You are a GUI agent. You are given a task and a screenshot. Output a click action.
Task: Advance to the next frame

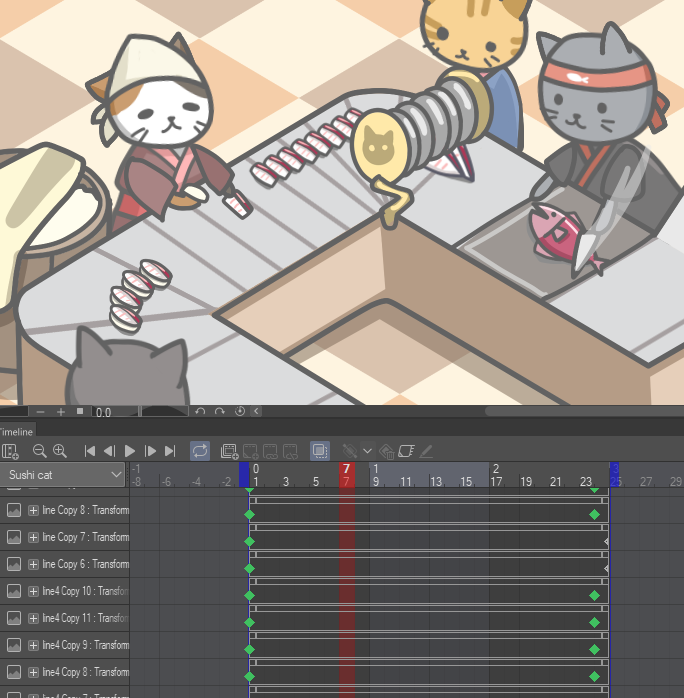point(150,451)
